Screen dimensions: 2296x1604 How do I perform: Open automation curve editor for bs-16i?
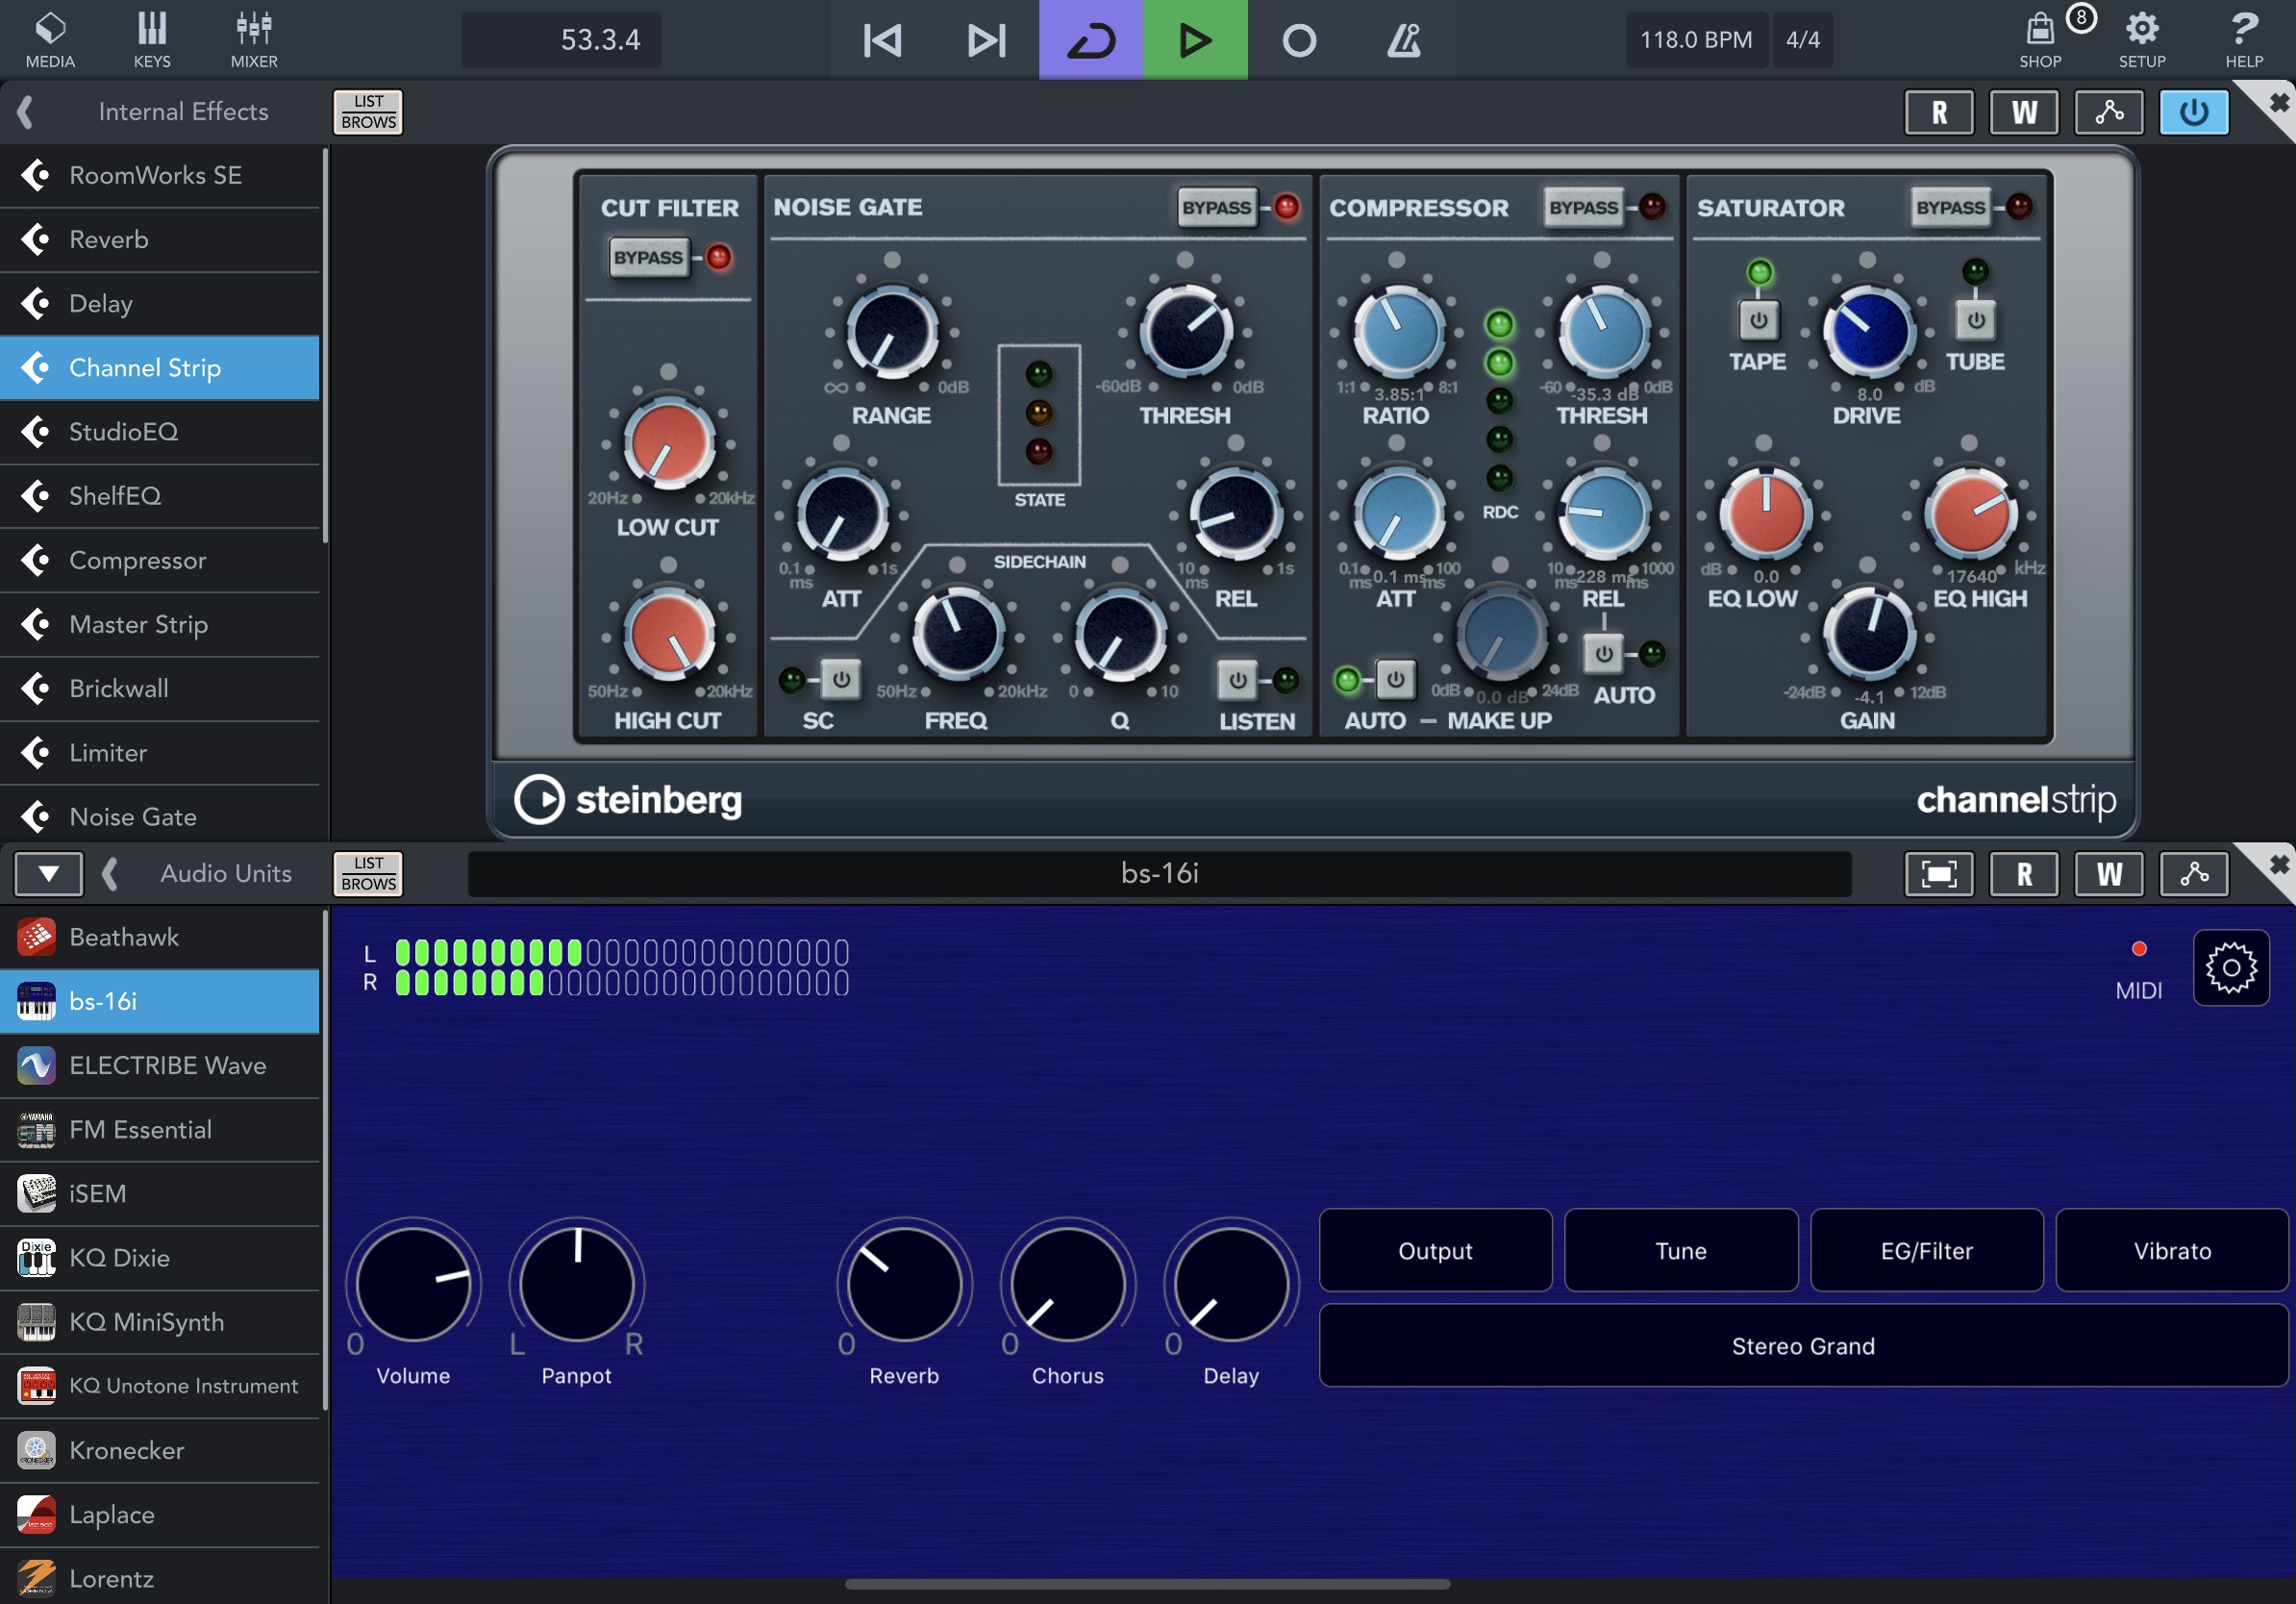(x=2194, y=874)
